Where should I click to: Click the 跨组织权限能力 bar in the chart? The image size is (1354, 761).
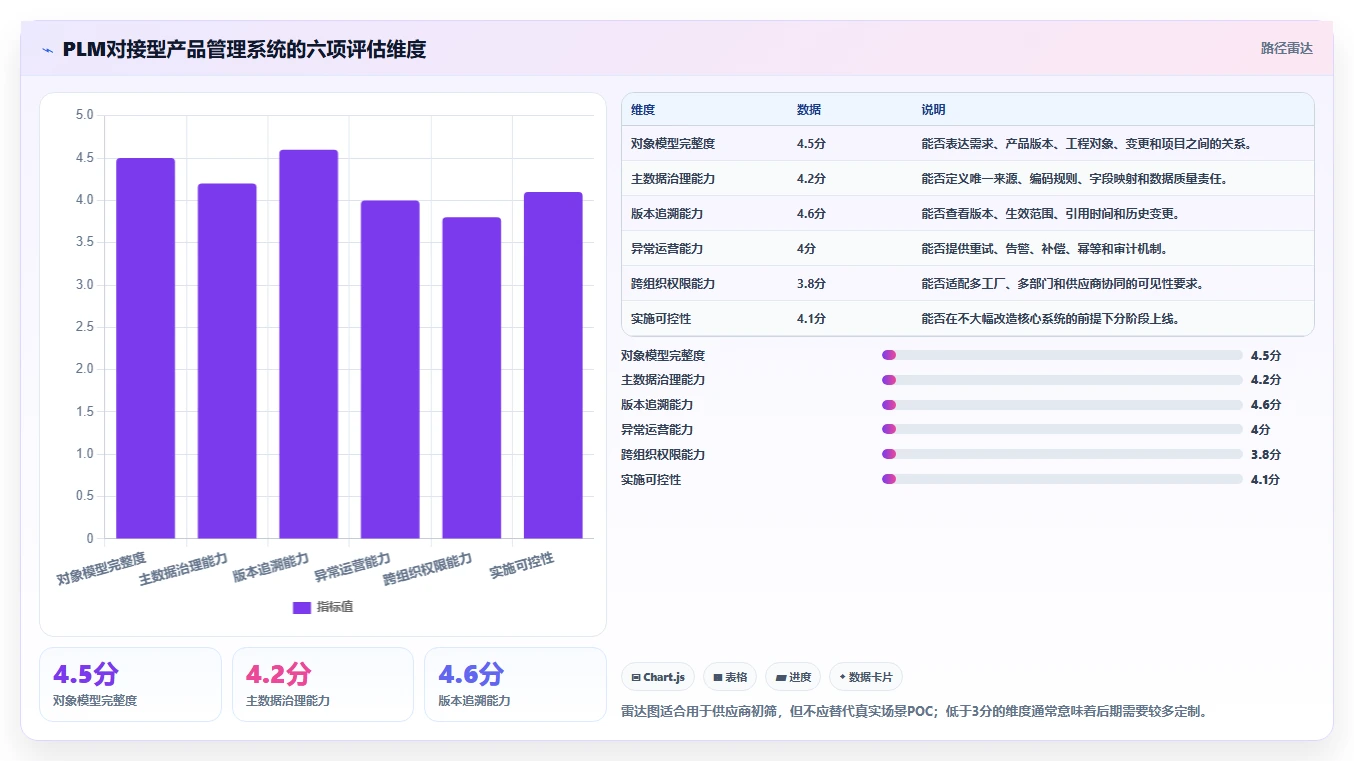[x=472, y=378]
